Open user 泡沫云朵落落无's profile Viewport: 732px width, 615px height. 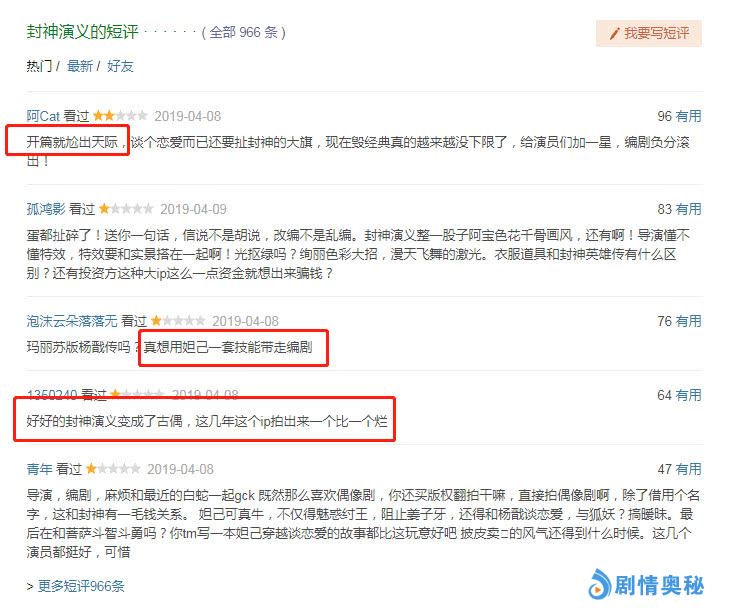(72, 321)
